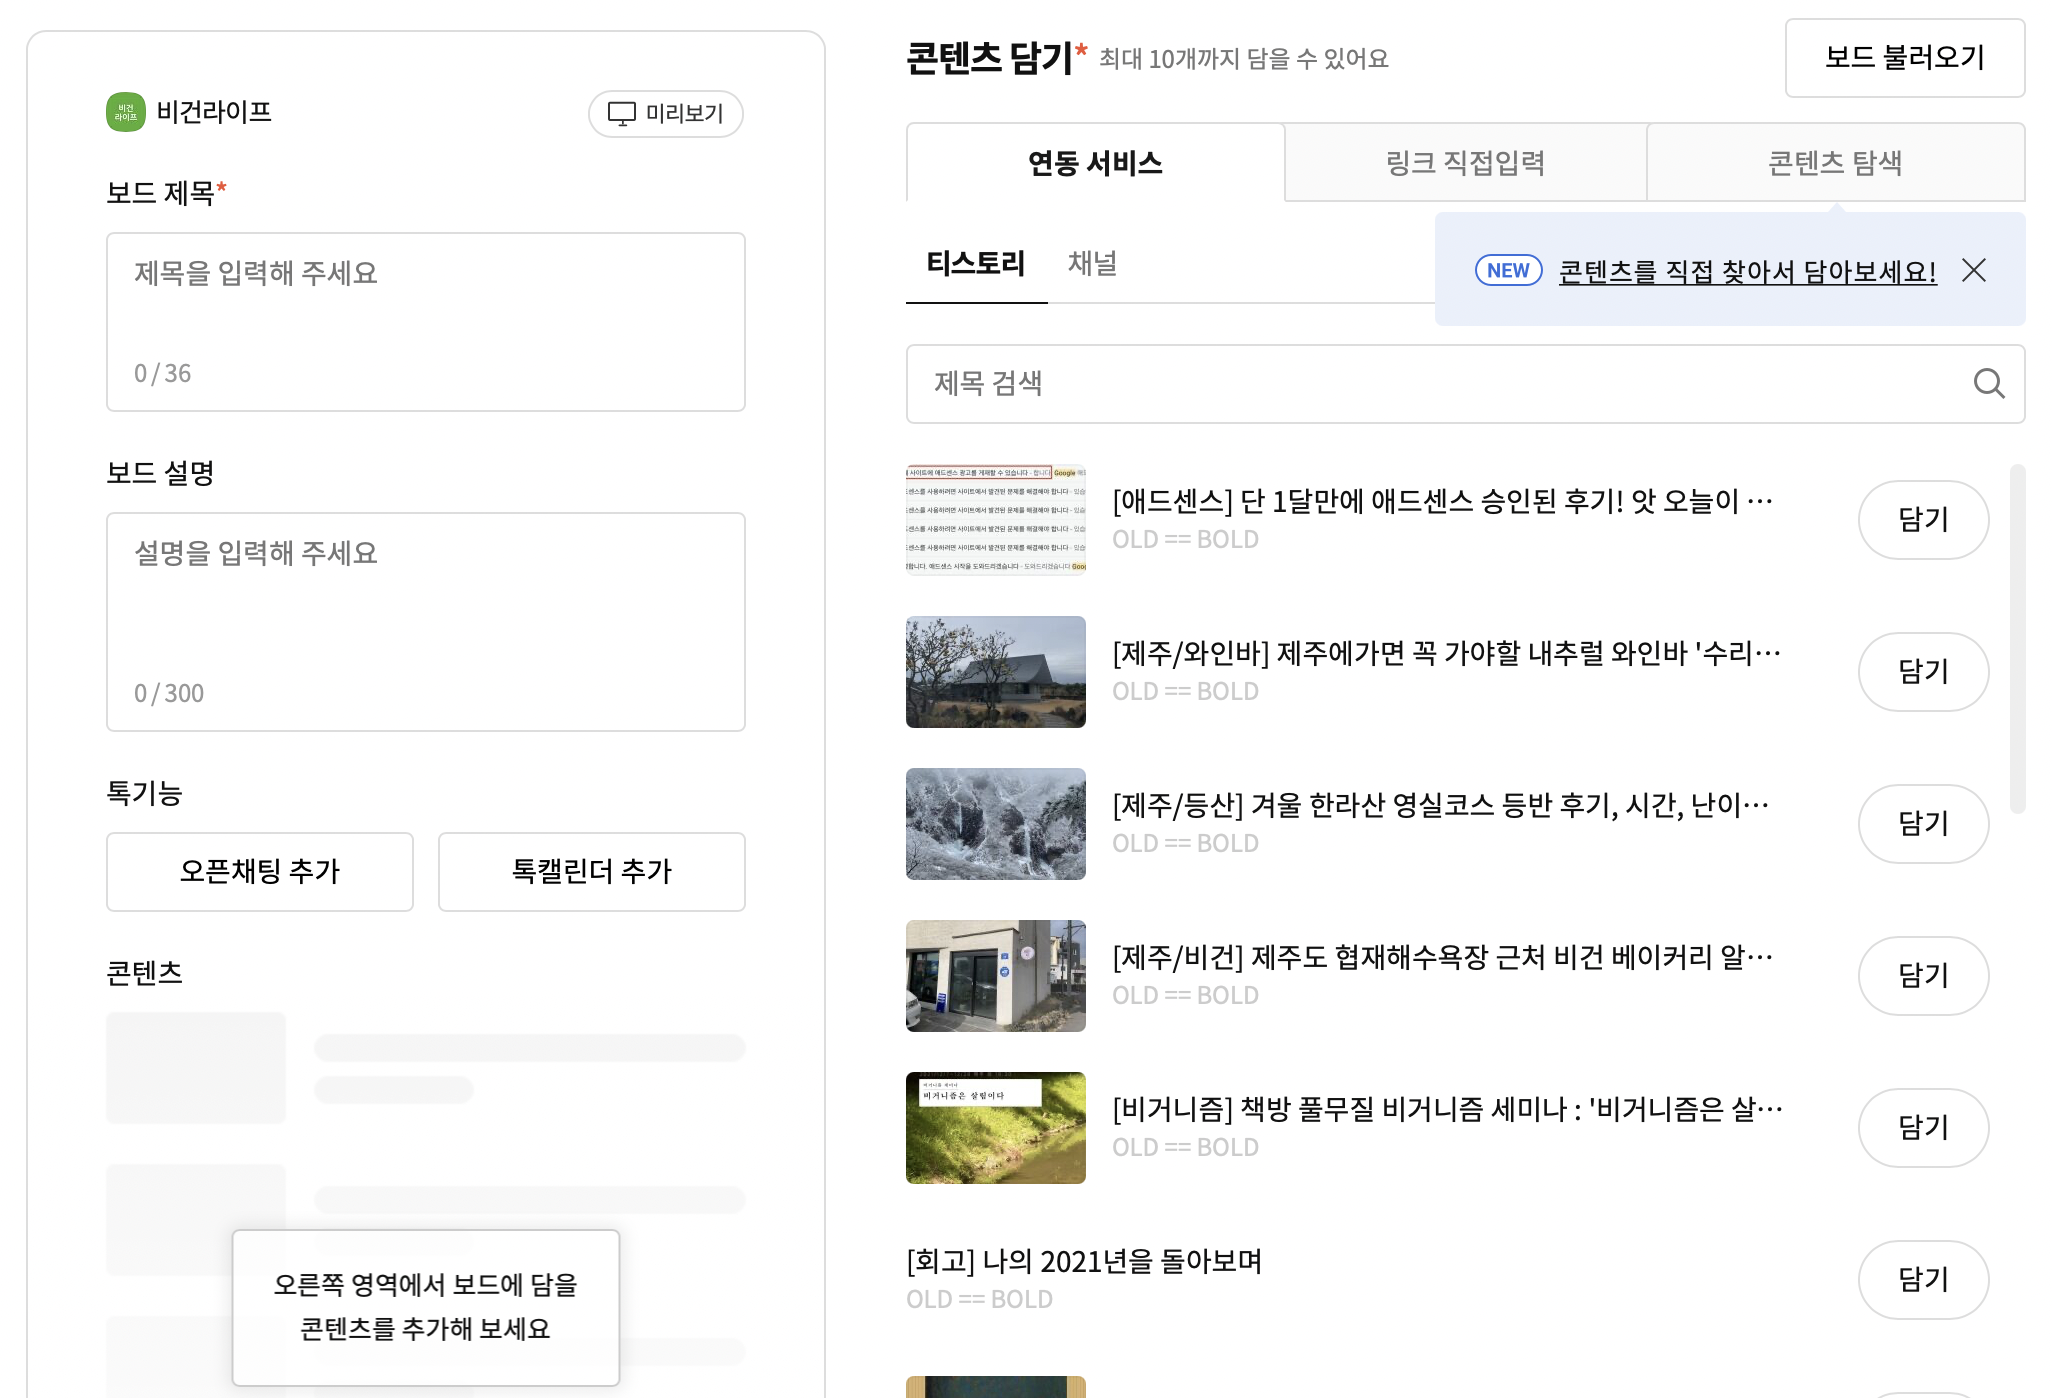Click title [제주/등산] 겨울 한라산 영실코스
This screenshot has height=1398, width=2052.
pos(1441,805)
